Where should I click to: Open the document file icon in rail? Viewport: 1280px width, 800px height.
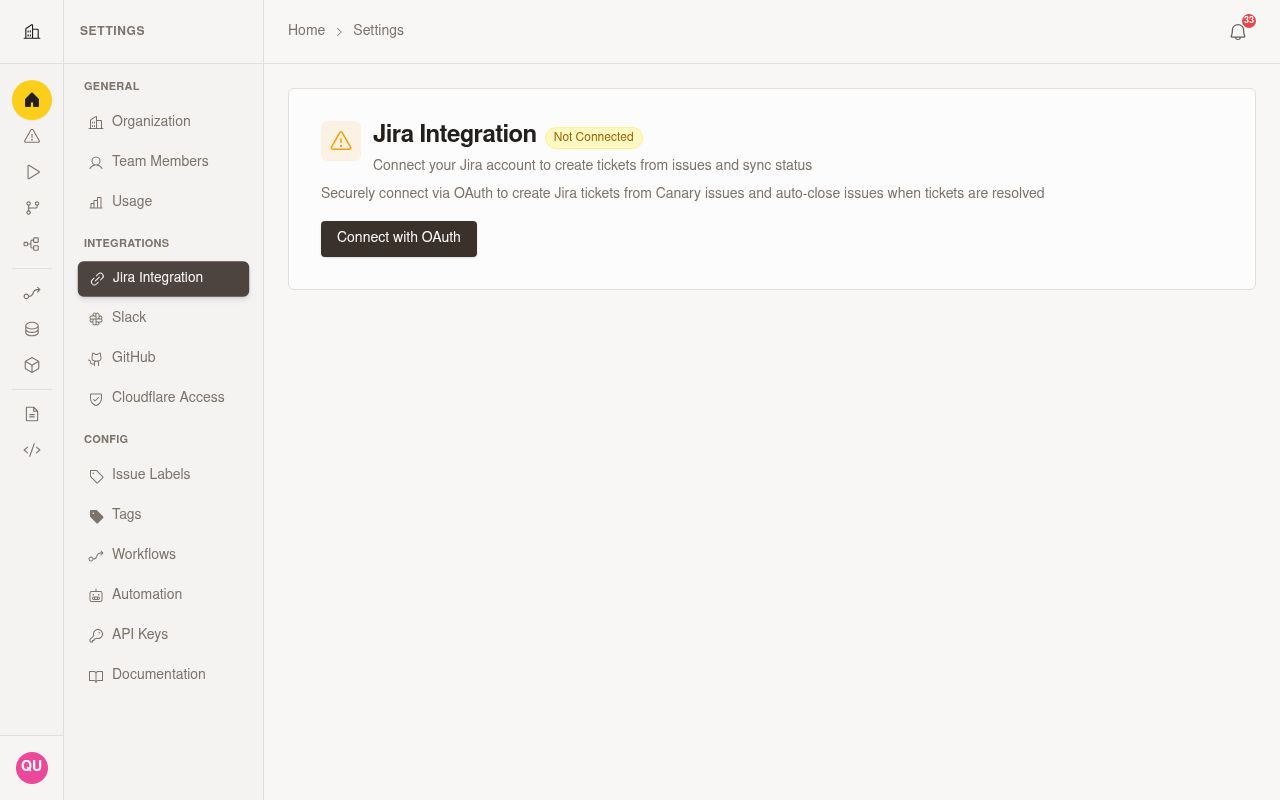(x=32, y=414)
